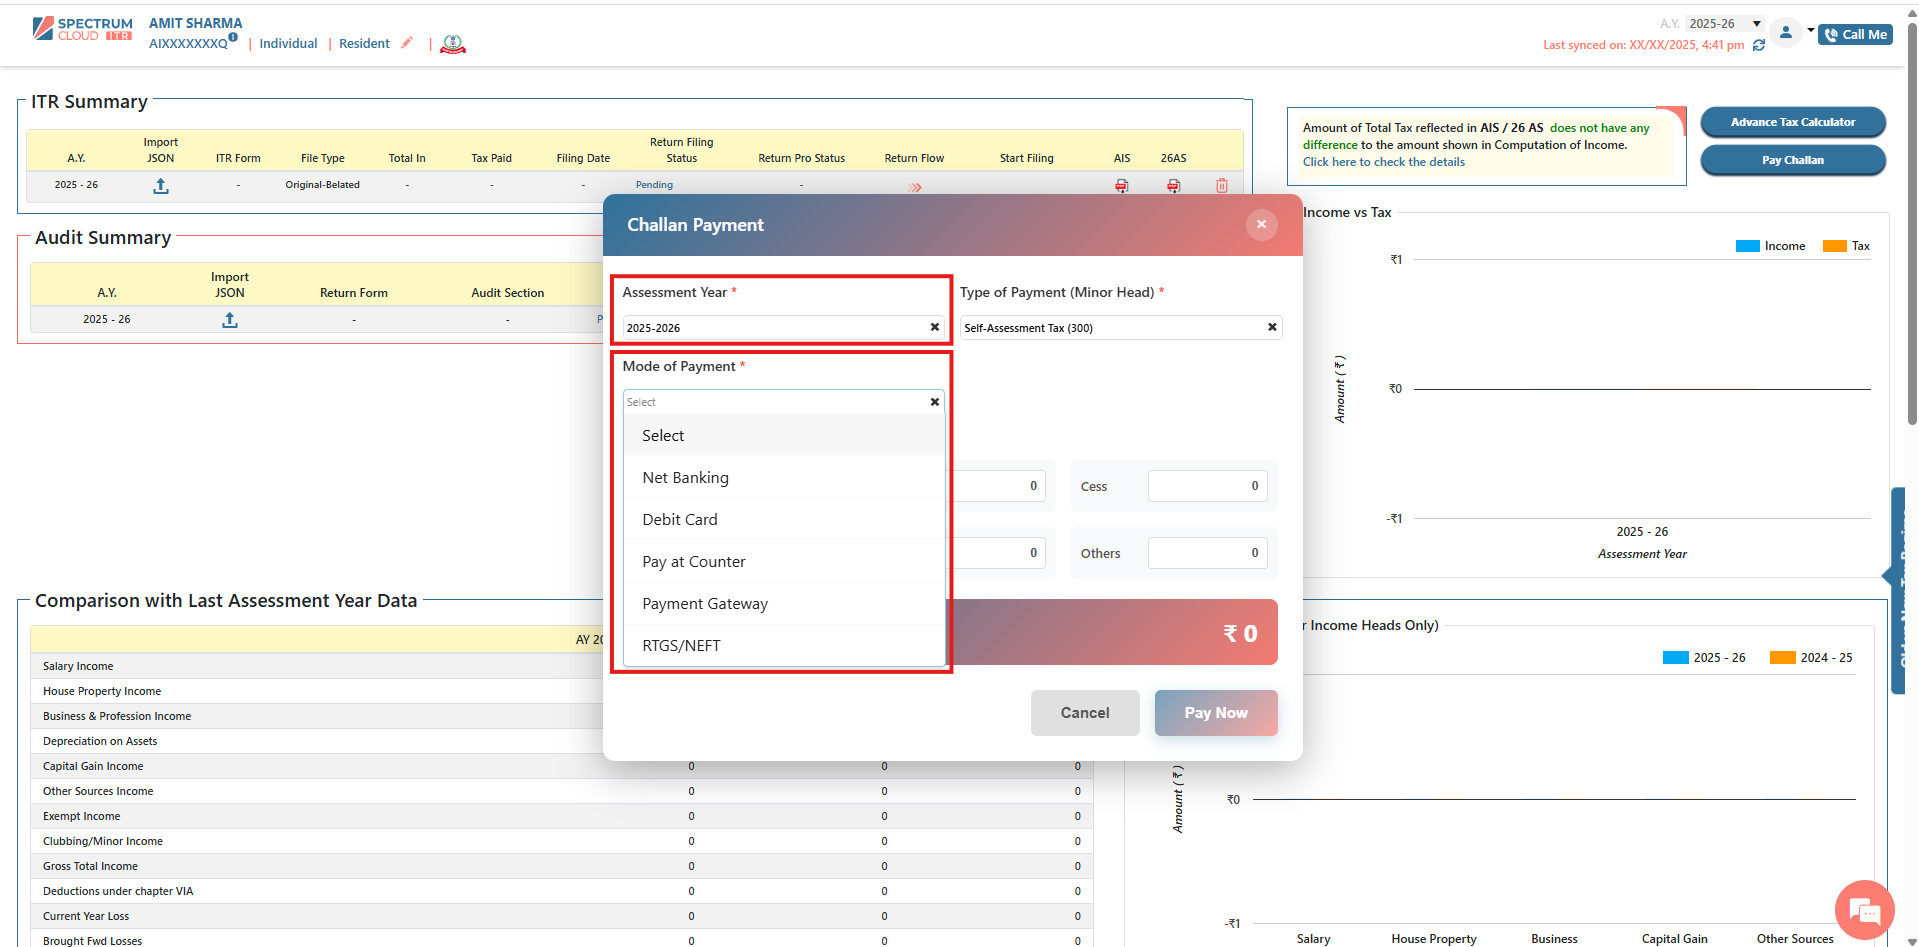
Task: Close the Challan Payment dialog
Action: coord(1261,224)
